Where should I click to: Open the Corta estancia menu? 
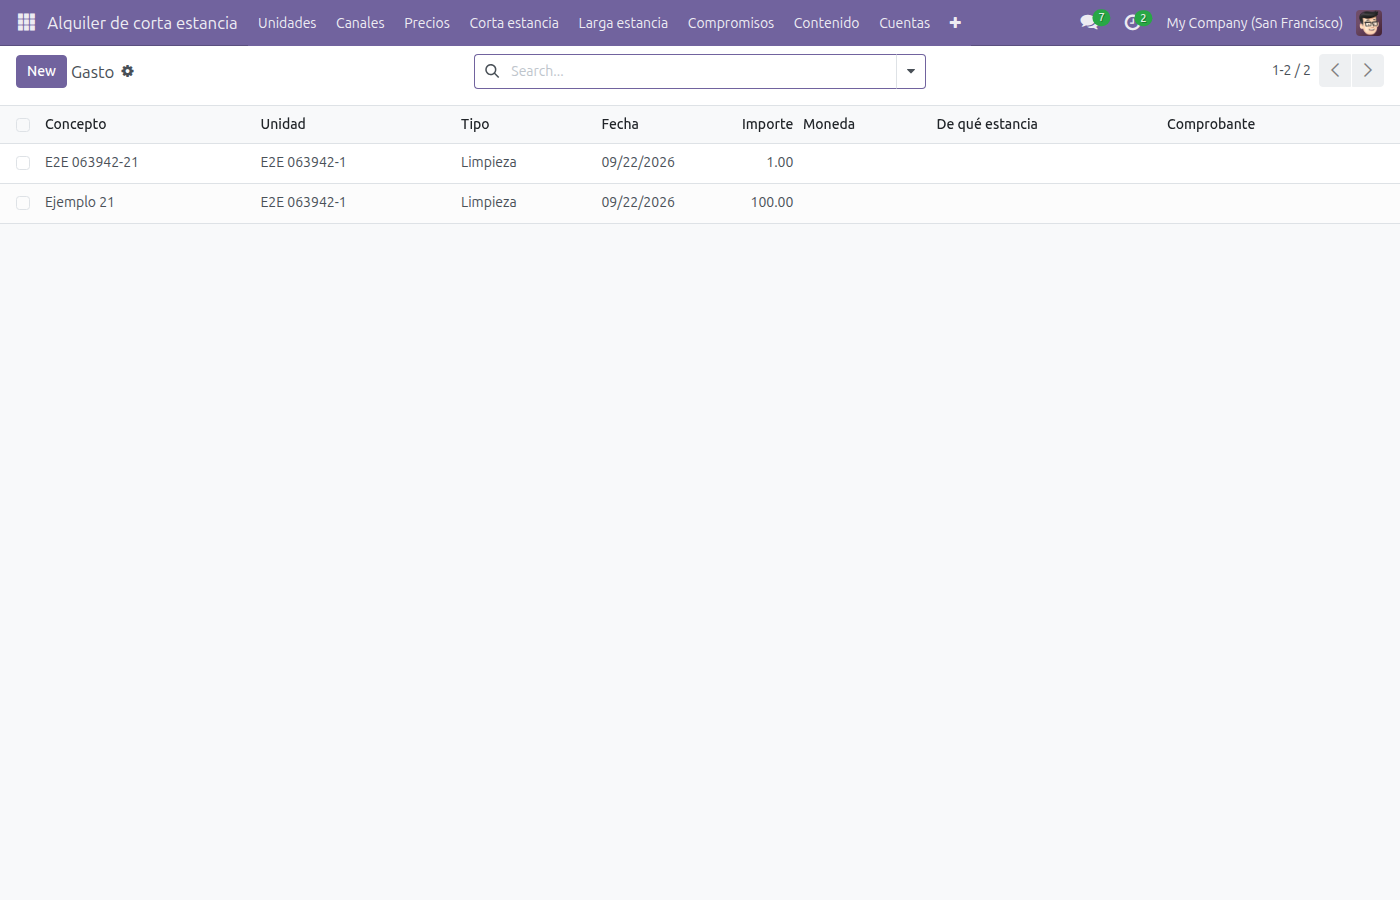514,22
